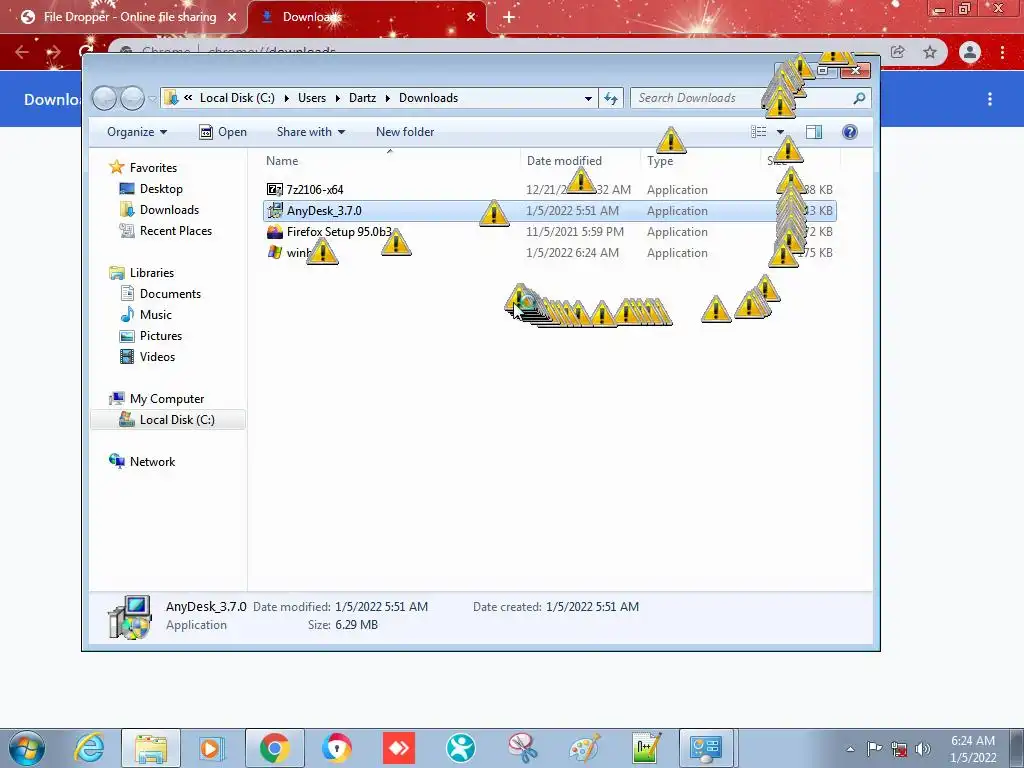Click the search magnifier icon
Viewport: 1024px width, 768px height.
click(x=859, y=98)
